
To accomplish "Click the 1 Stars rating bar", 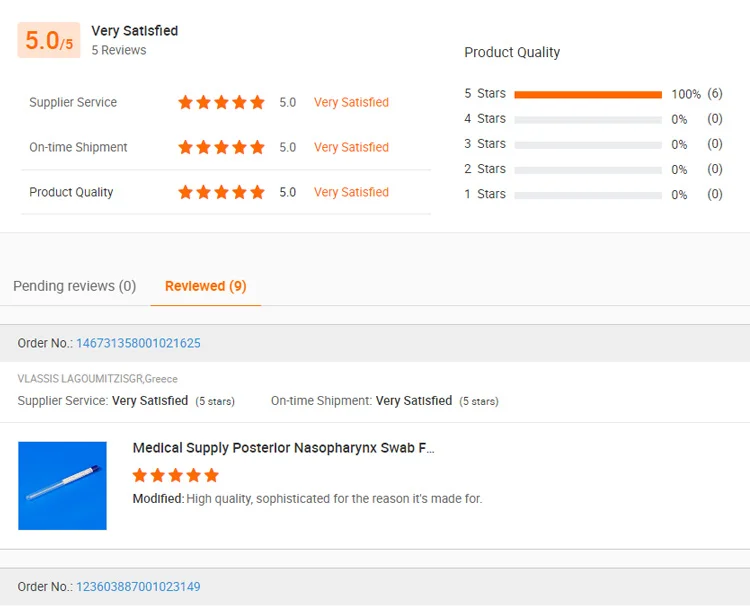I will [588, 194].
